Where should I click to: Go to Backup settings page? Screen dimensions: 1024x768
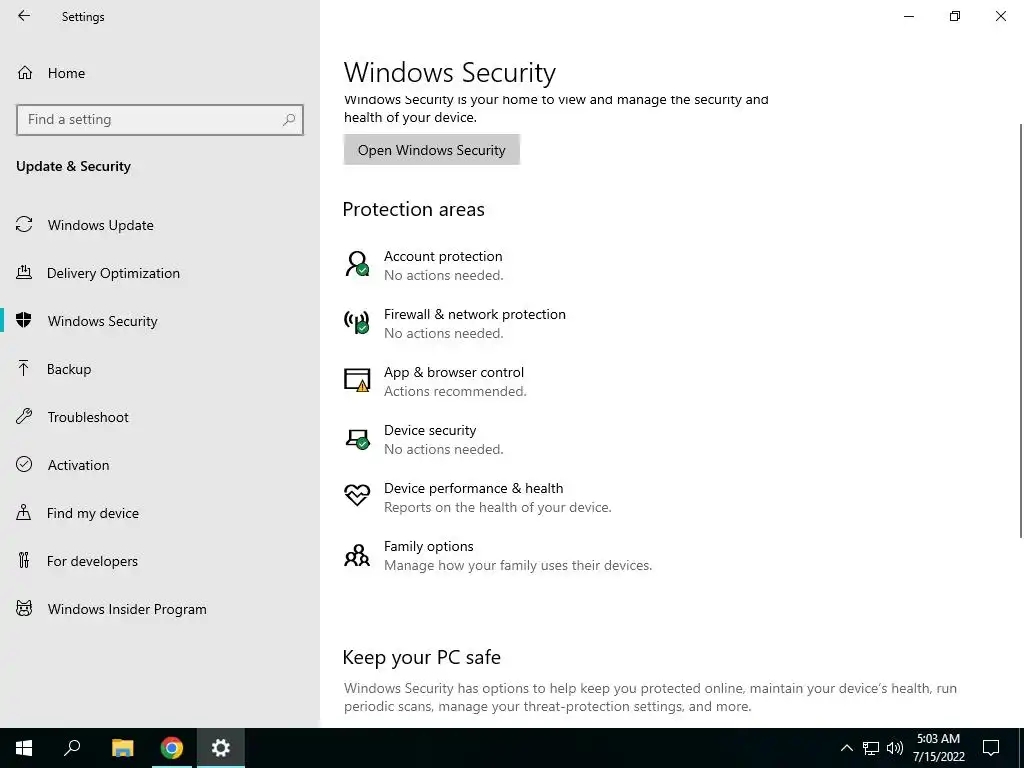tap(69, 369)
